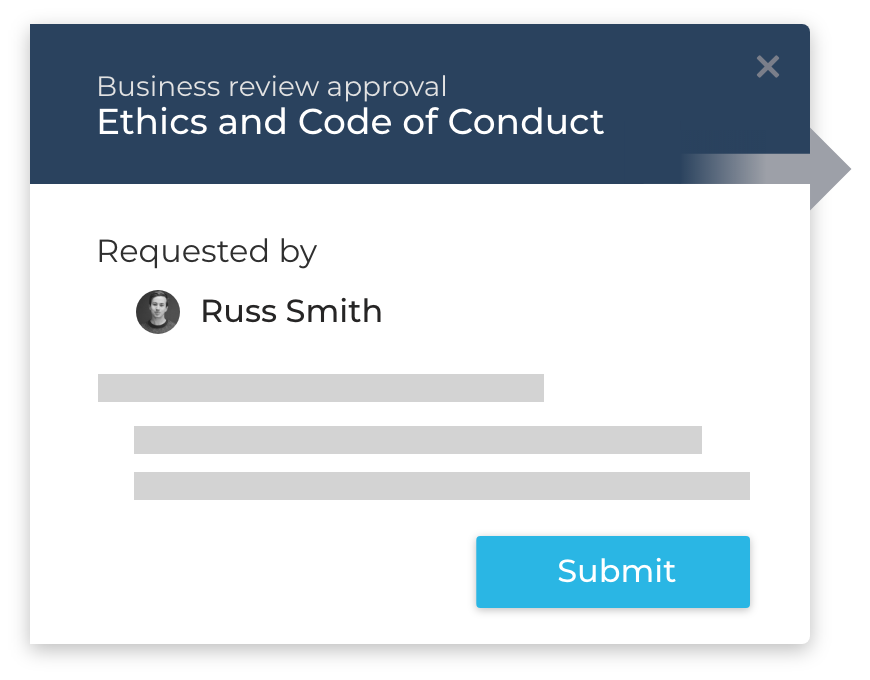Click the longest bottom gray placeholder bar
This screenshot has height=680, width=870.
442,486
